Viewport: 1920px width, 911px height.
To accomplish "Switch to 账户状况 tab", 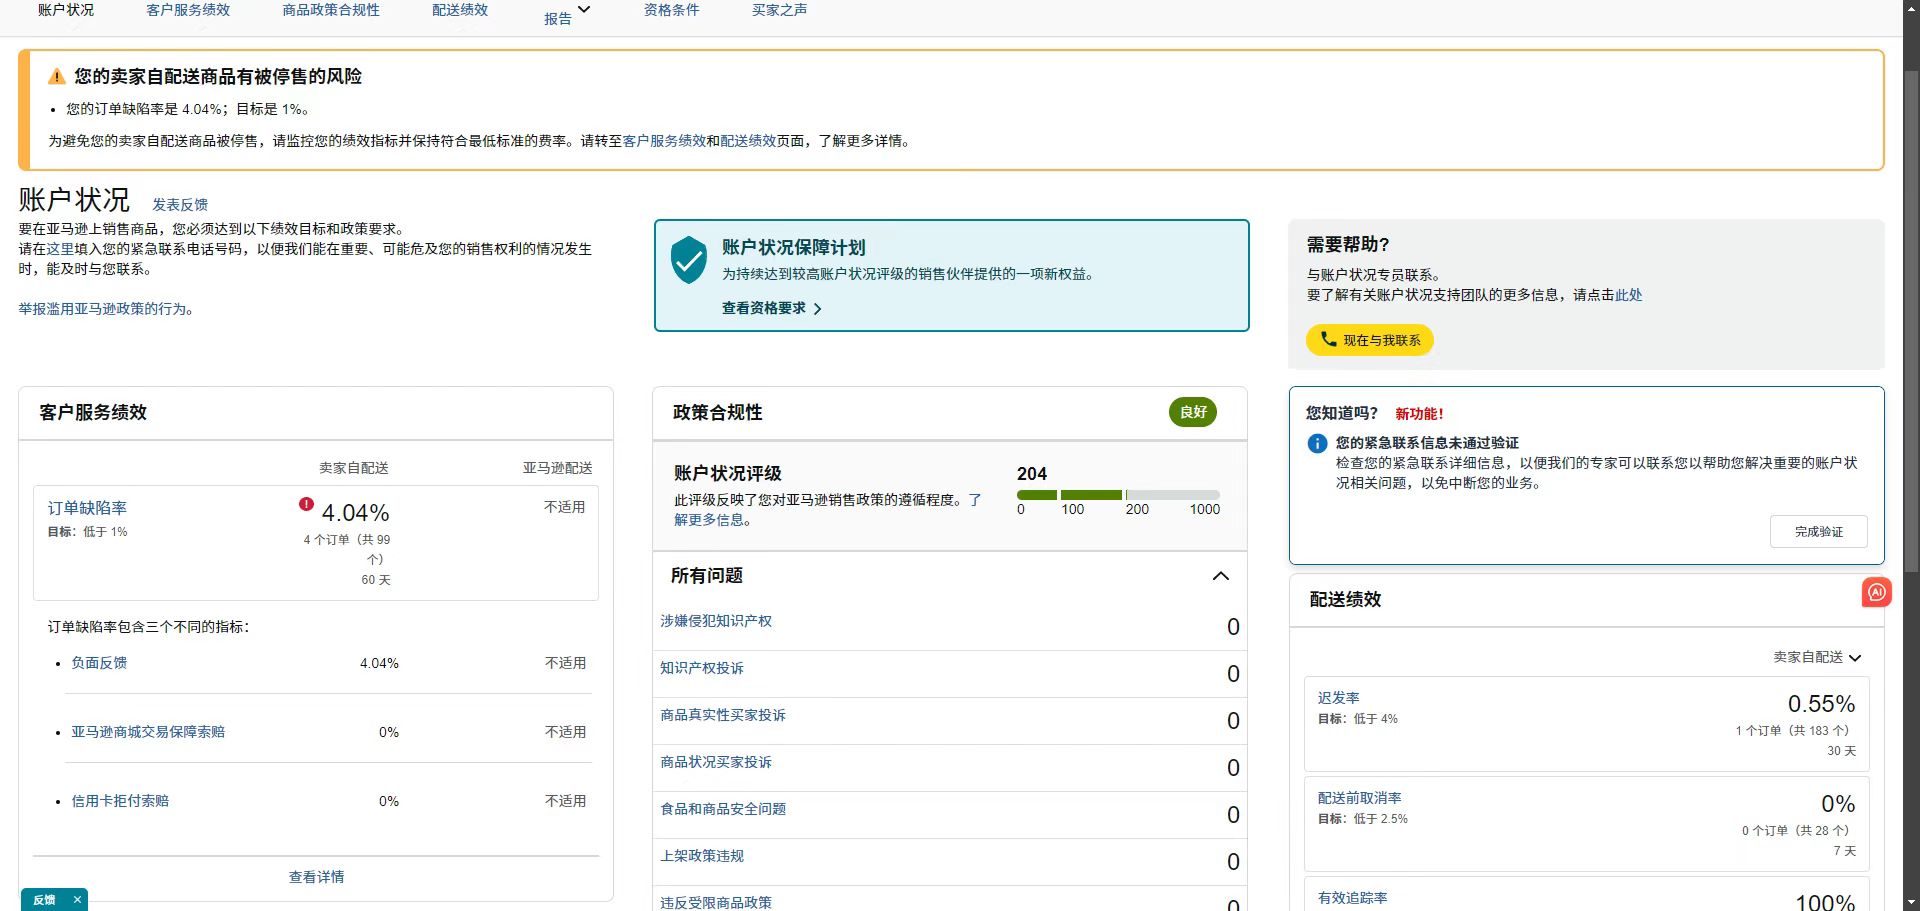I will click(x=66, y=10).
